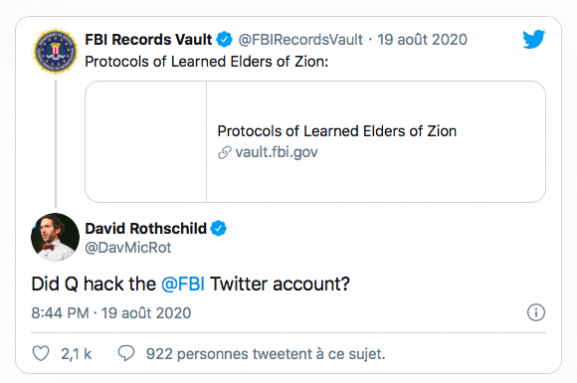Click the 8:44 PM tweet timestamp
577x383 pixels.
click(x=60, y=313)
